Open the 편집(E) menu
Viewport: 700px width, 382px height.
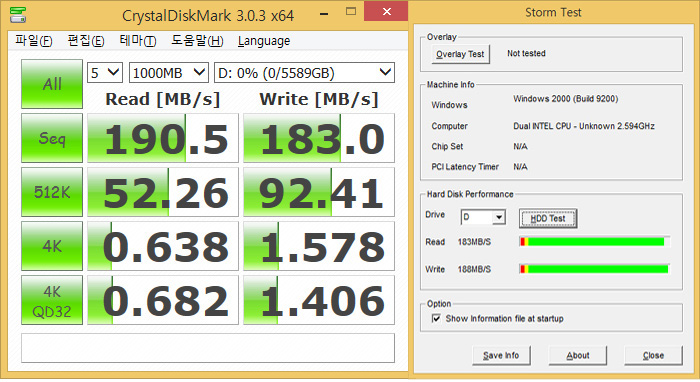86,41
